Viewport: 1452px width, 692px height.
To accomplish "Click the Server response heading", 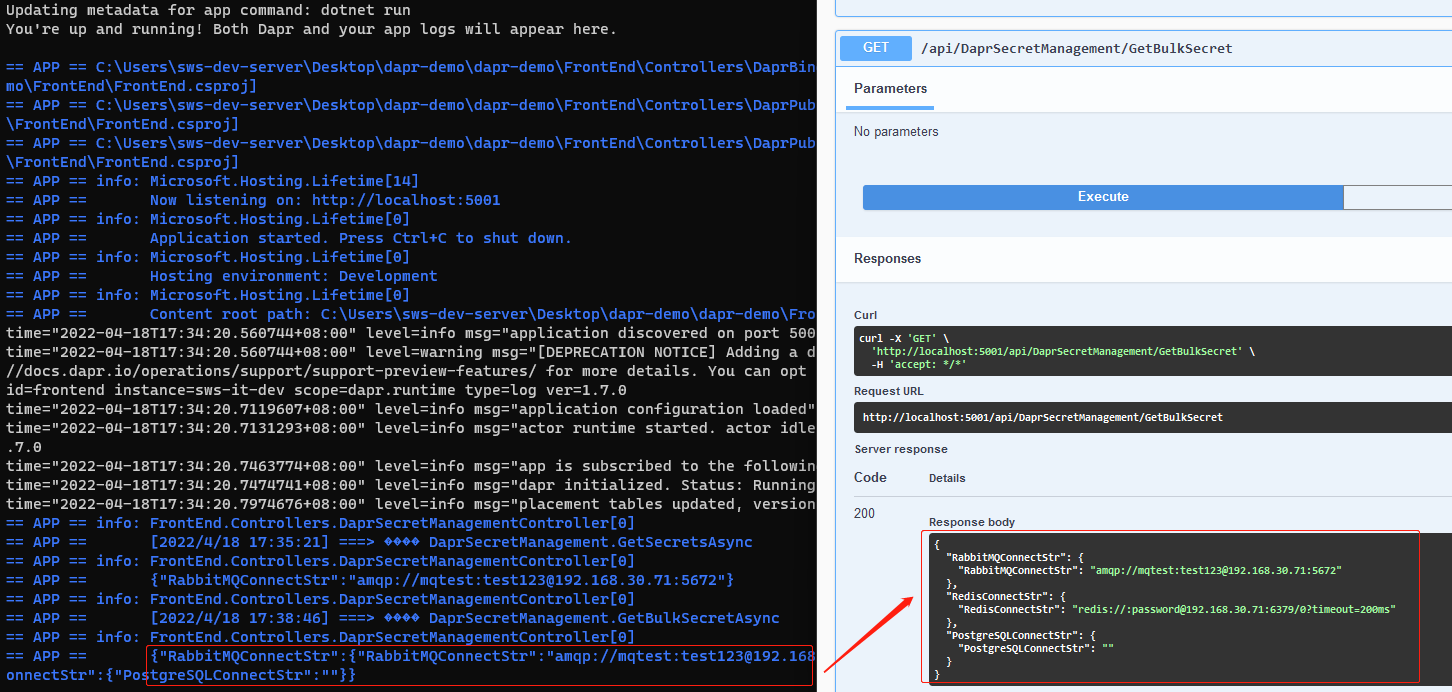I will 901,449.
